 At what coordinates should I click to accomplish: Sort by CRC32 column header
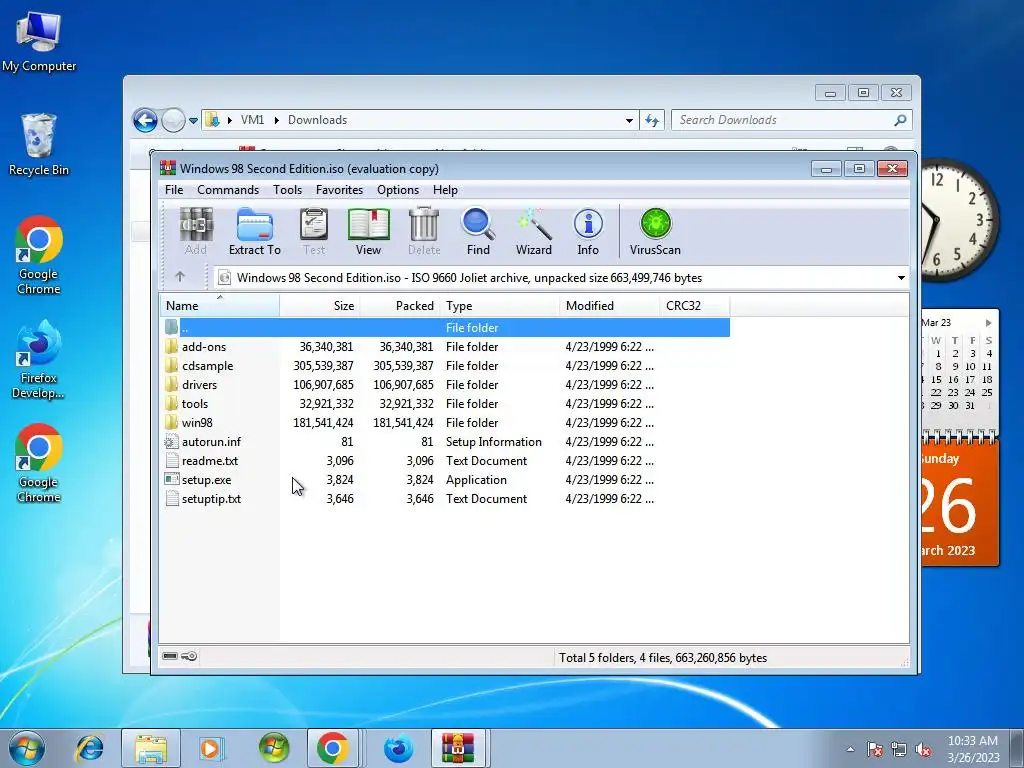694,306
